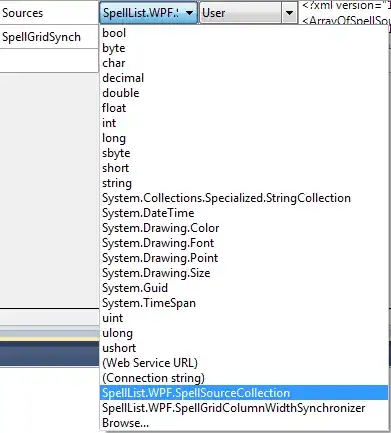This screenshot has height=433, width=391.
Task: Pick System.Guid type
Action: (244, 288)
